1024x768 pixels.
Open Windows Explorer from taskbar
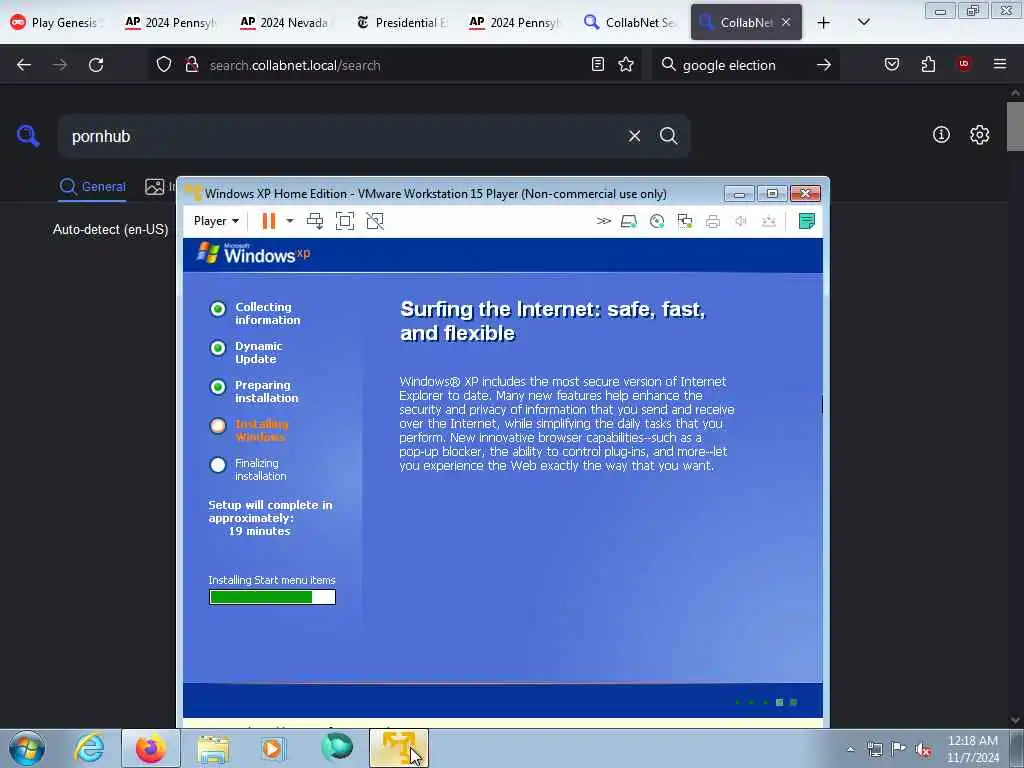tap(213, 748)
